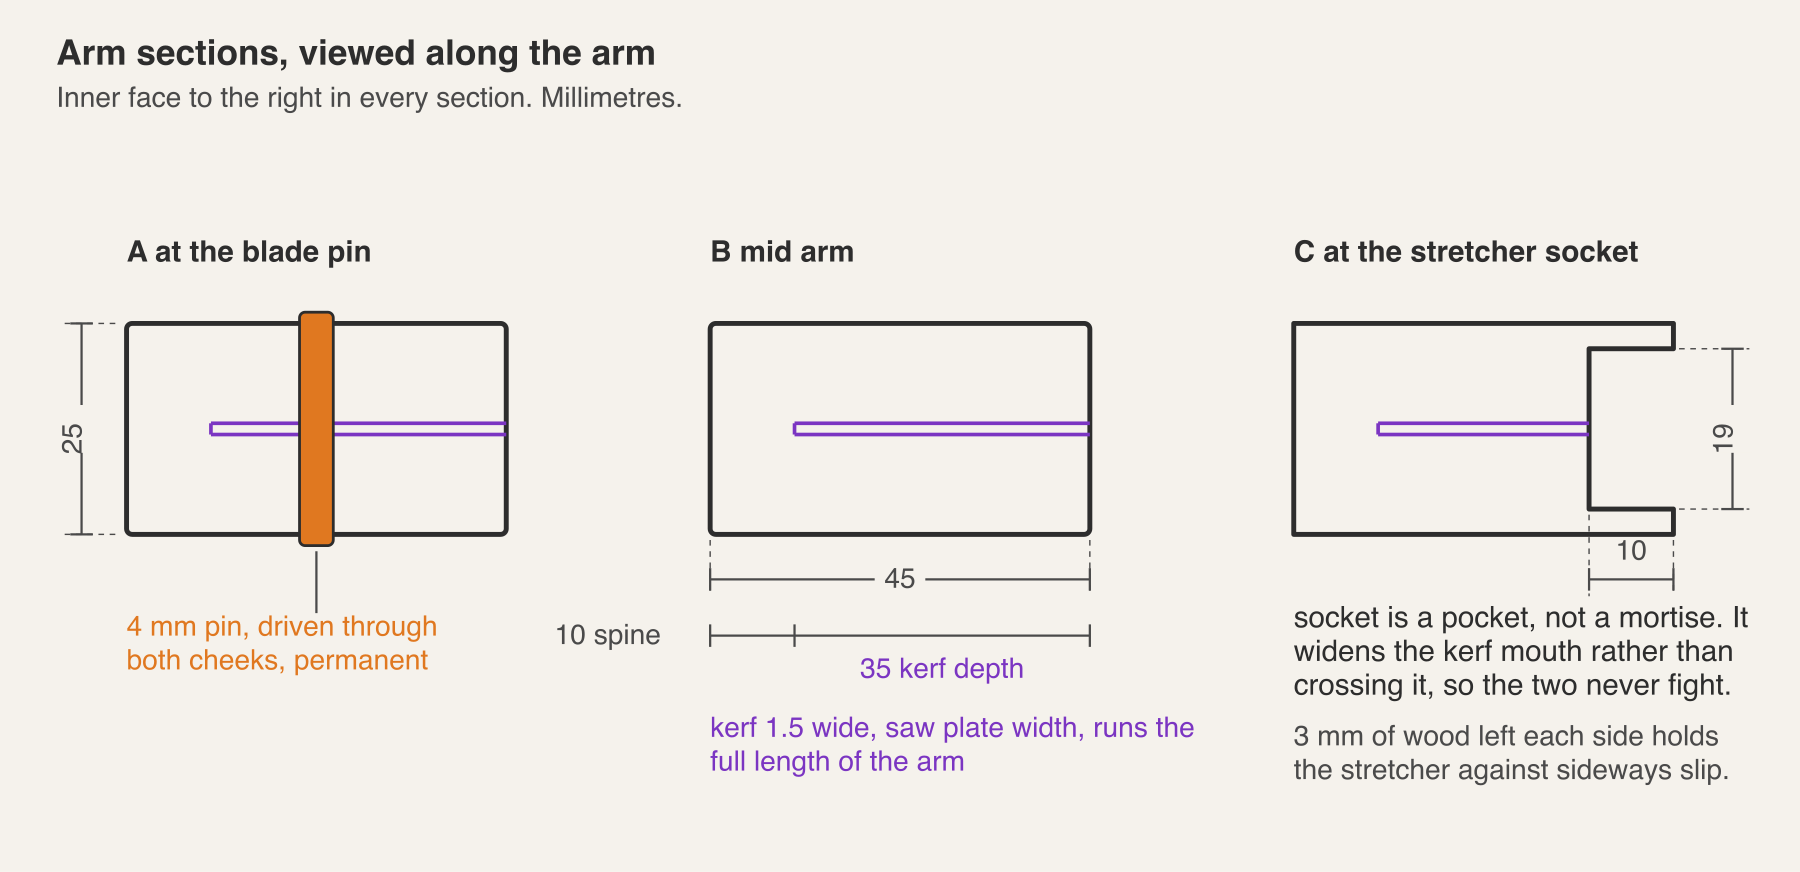This screenshot has width=1800, height=872.
Task: Click the purple kerf line in section B
Action: pyautogui.click(x=941, y=429)
